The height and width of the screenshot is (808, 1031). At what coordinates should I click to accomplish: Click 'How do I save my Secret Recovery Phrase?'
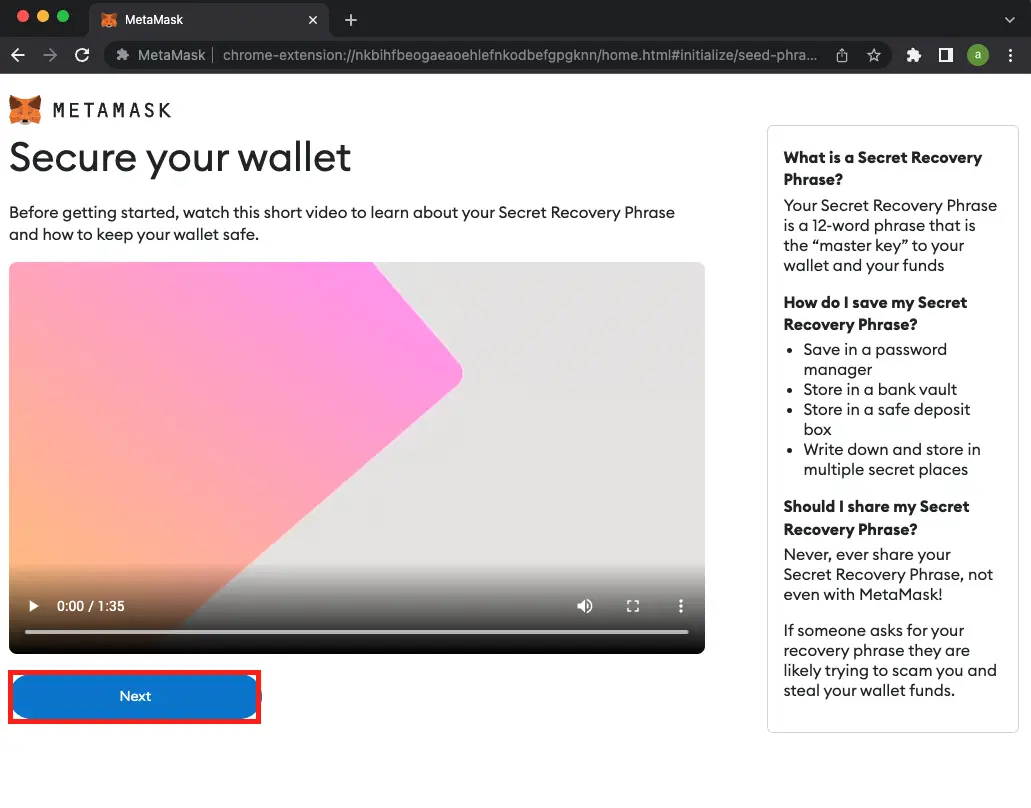[875, 314]
